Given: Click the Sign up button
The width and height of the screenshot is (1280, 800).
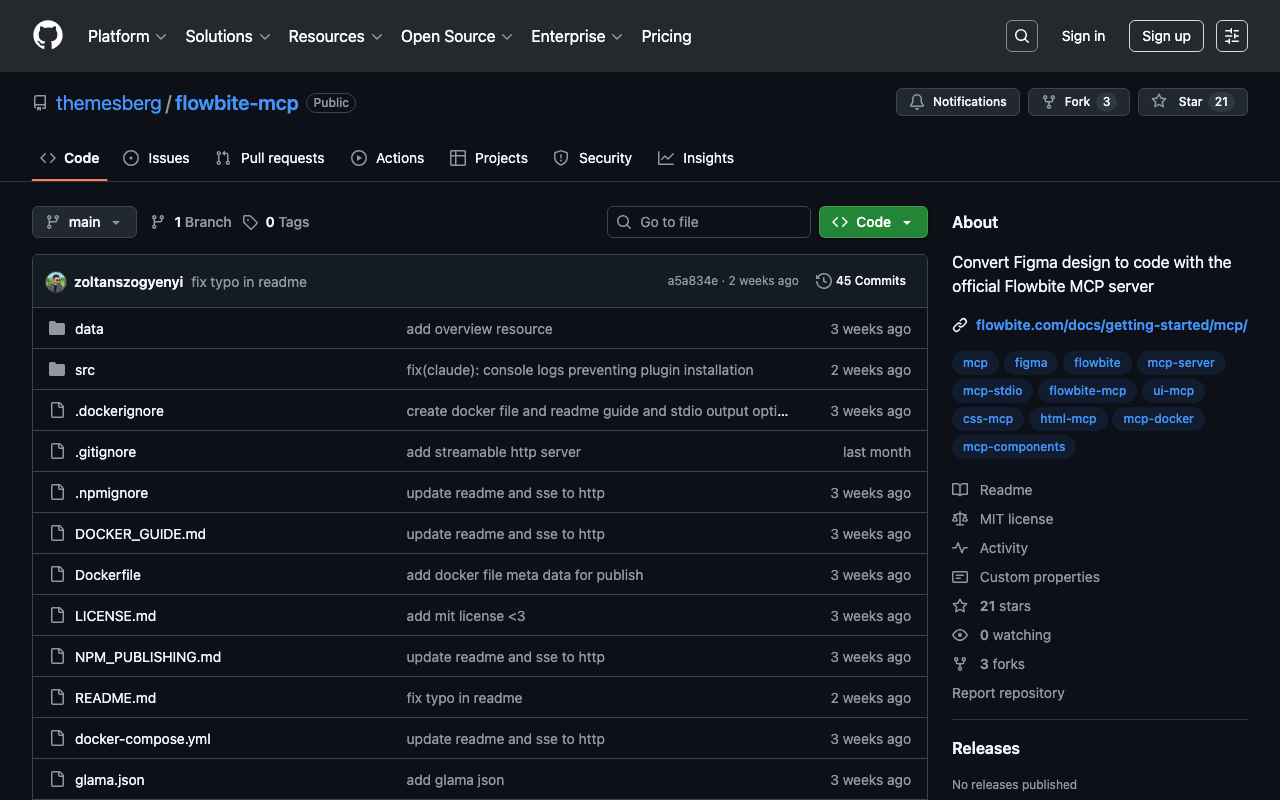Looking at the screenshot, I should pos(1165,36).
